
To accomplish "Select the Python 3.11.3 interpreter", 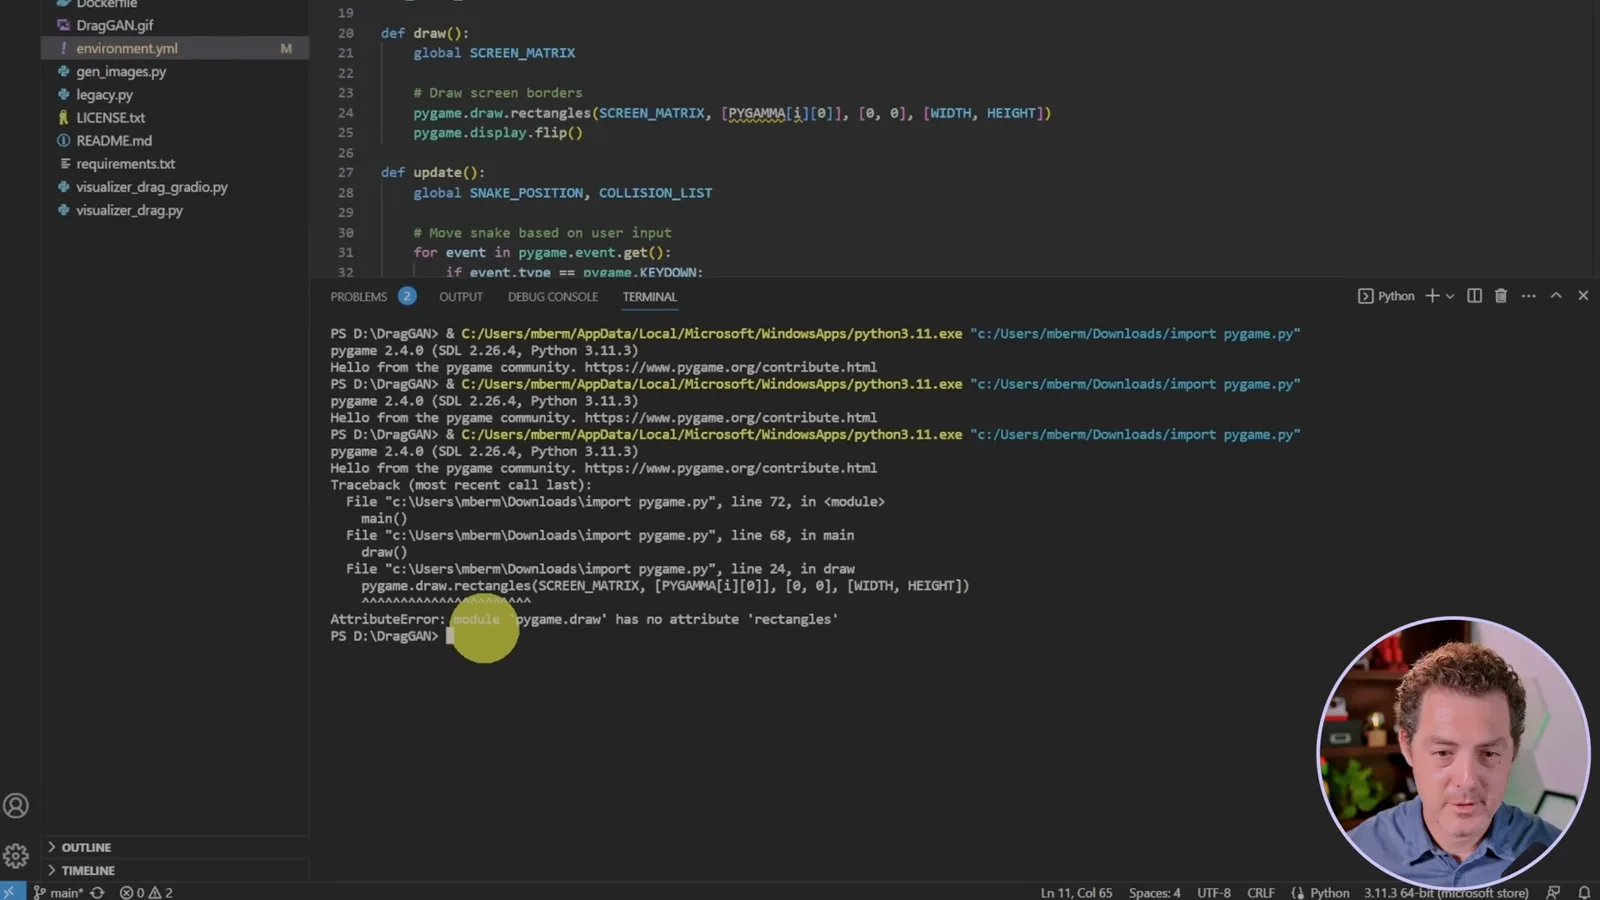I will tap(1446, 892).
